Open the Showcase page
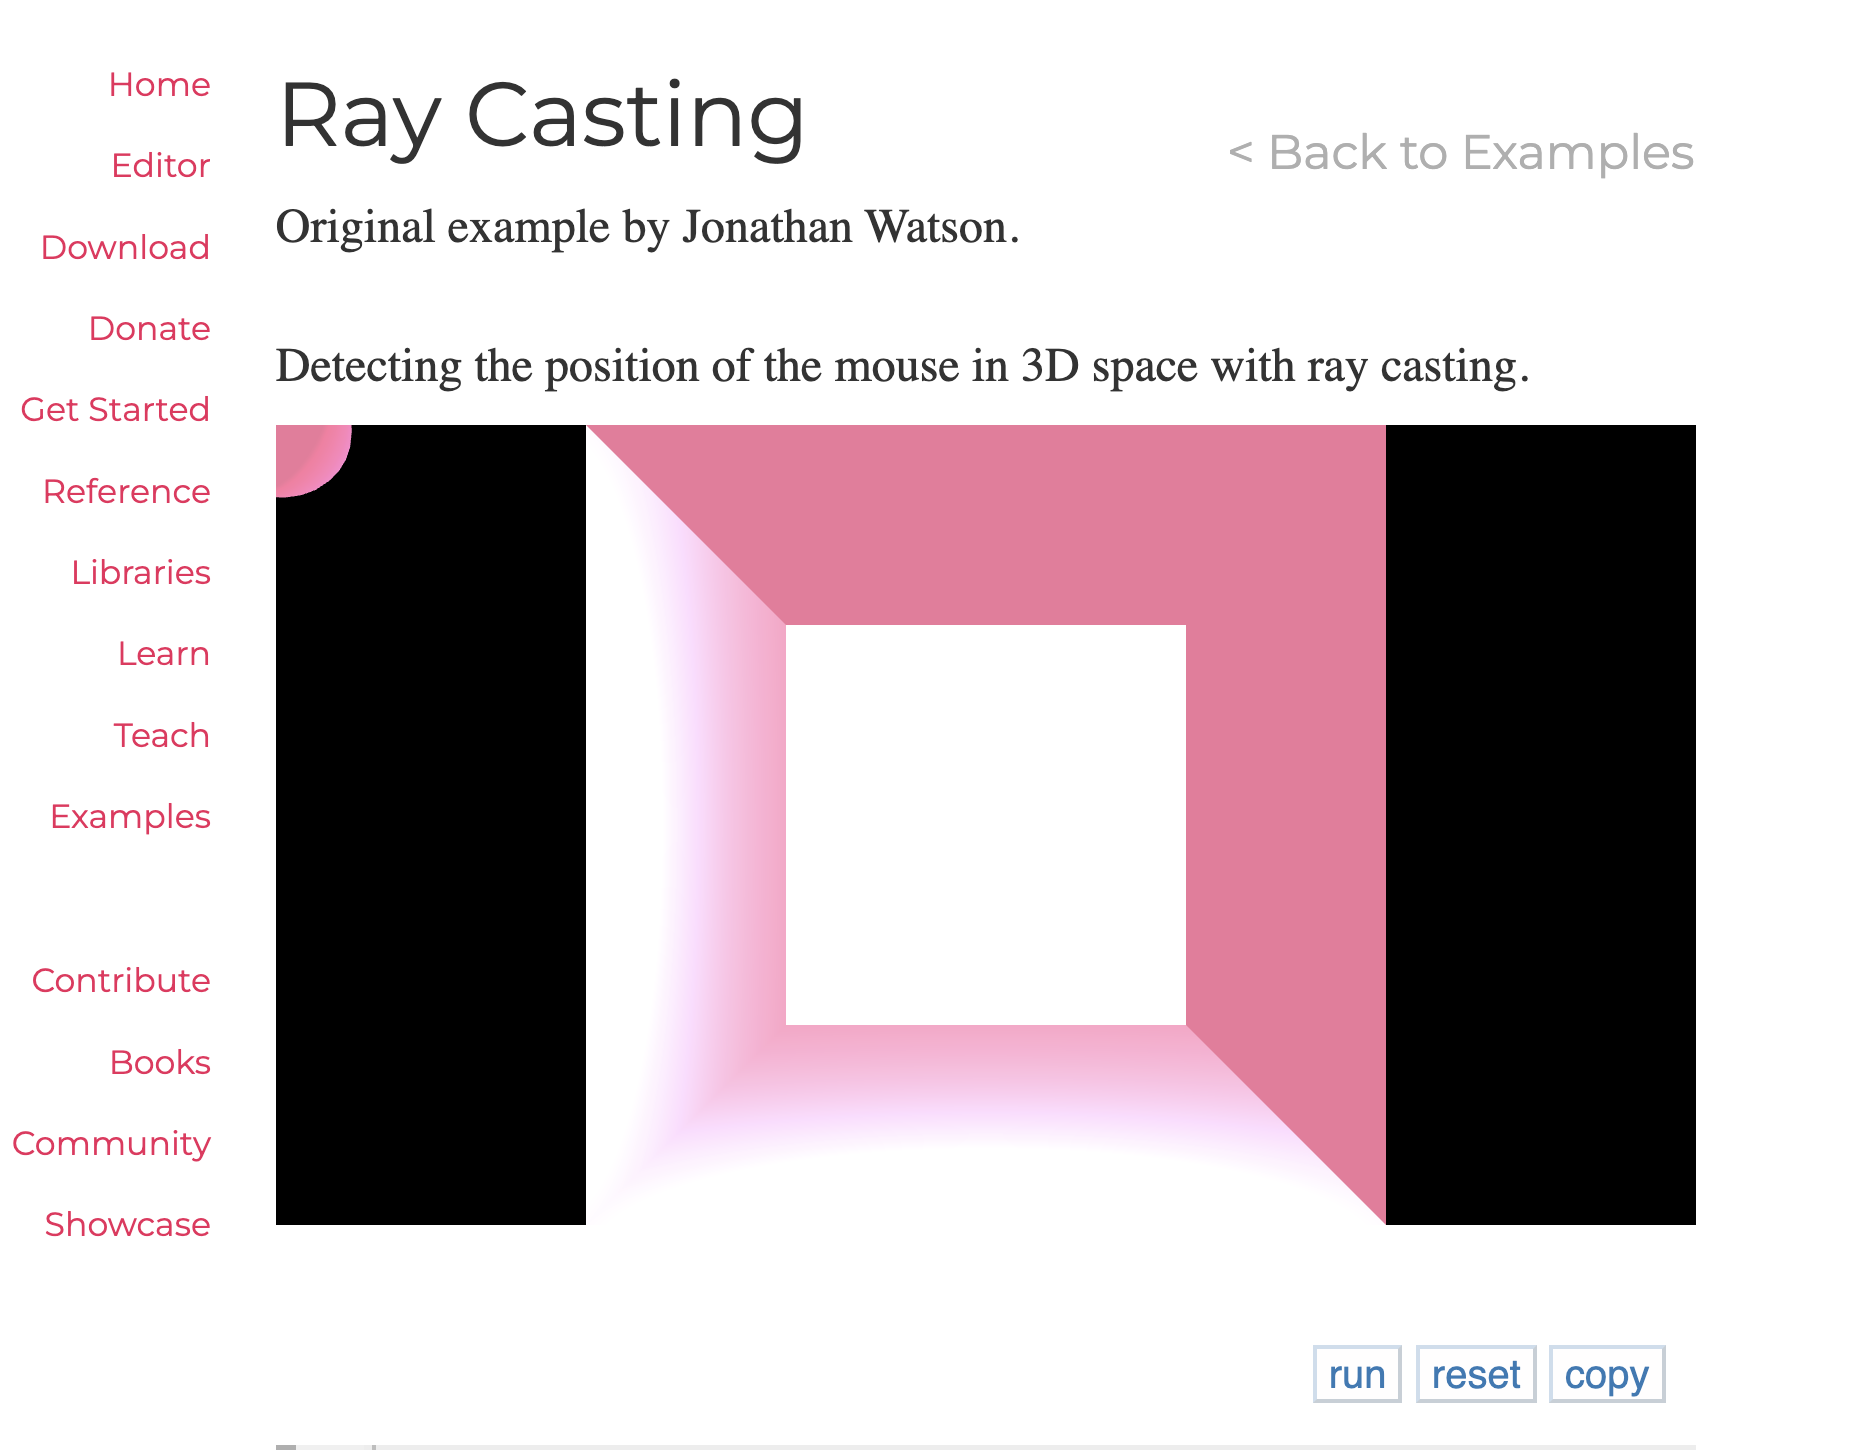The image size is (1862, 1450). pos(126,1224)
